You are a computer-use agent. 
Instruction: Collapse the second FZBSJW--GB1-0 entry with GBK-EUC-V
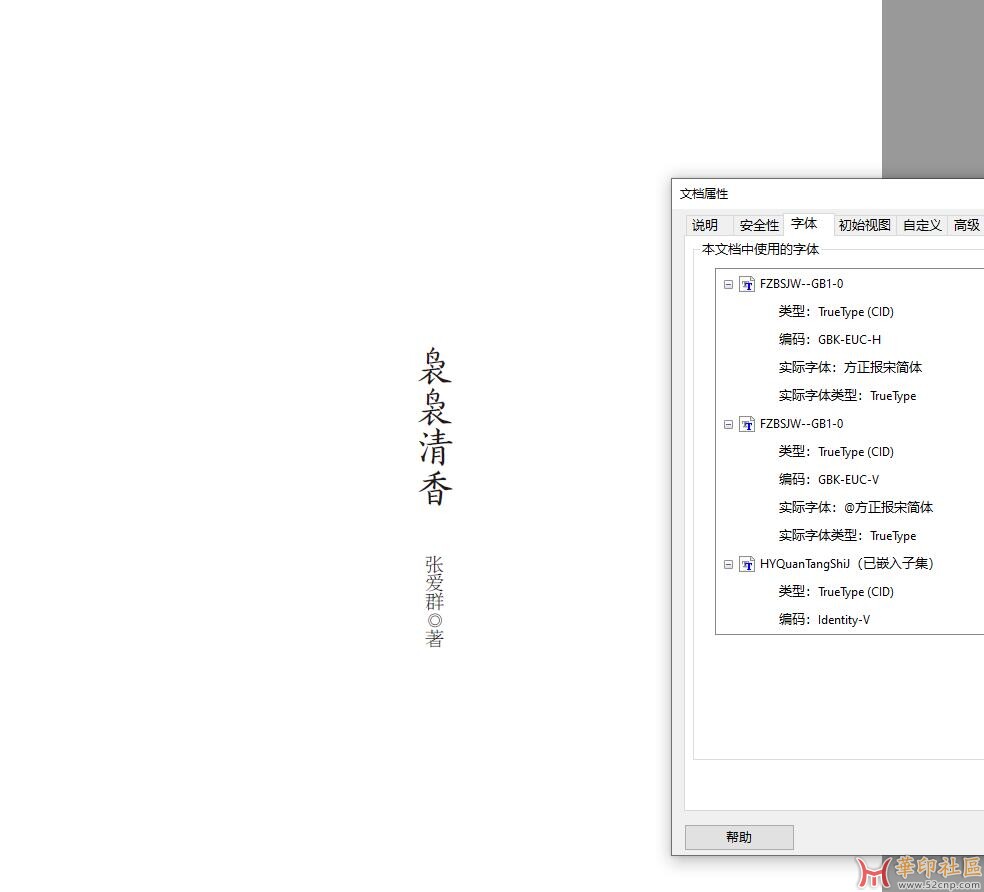(x=728, y=424)
